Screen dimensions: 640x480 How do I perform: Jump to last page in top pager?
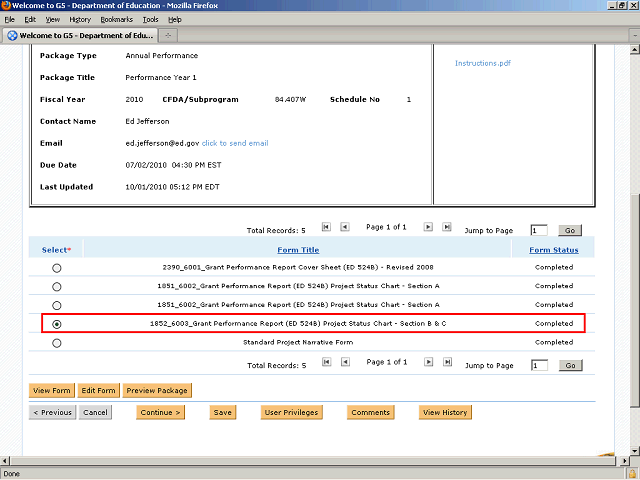[x=446, y=228]
